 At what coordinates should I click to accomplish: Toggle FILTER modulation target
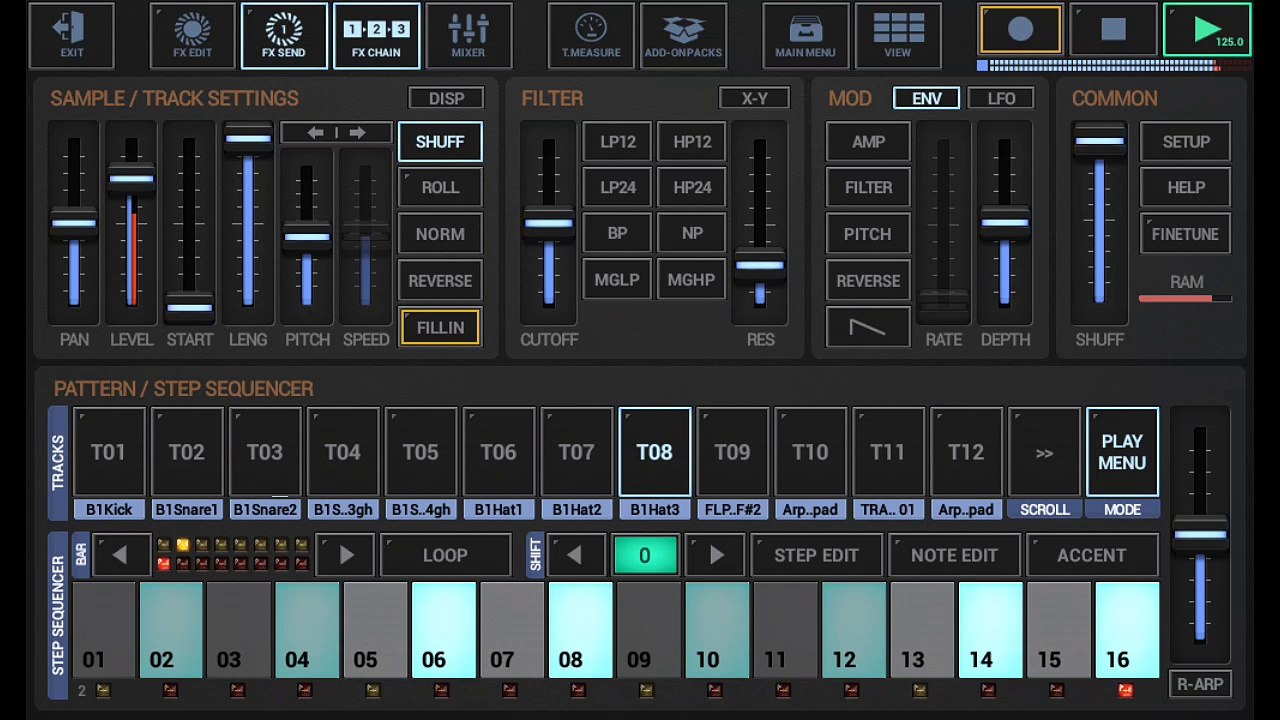868,188
